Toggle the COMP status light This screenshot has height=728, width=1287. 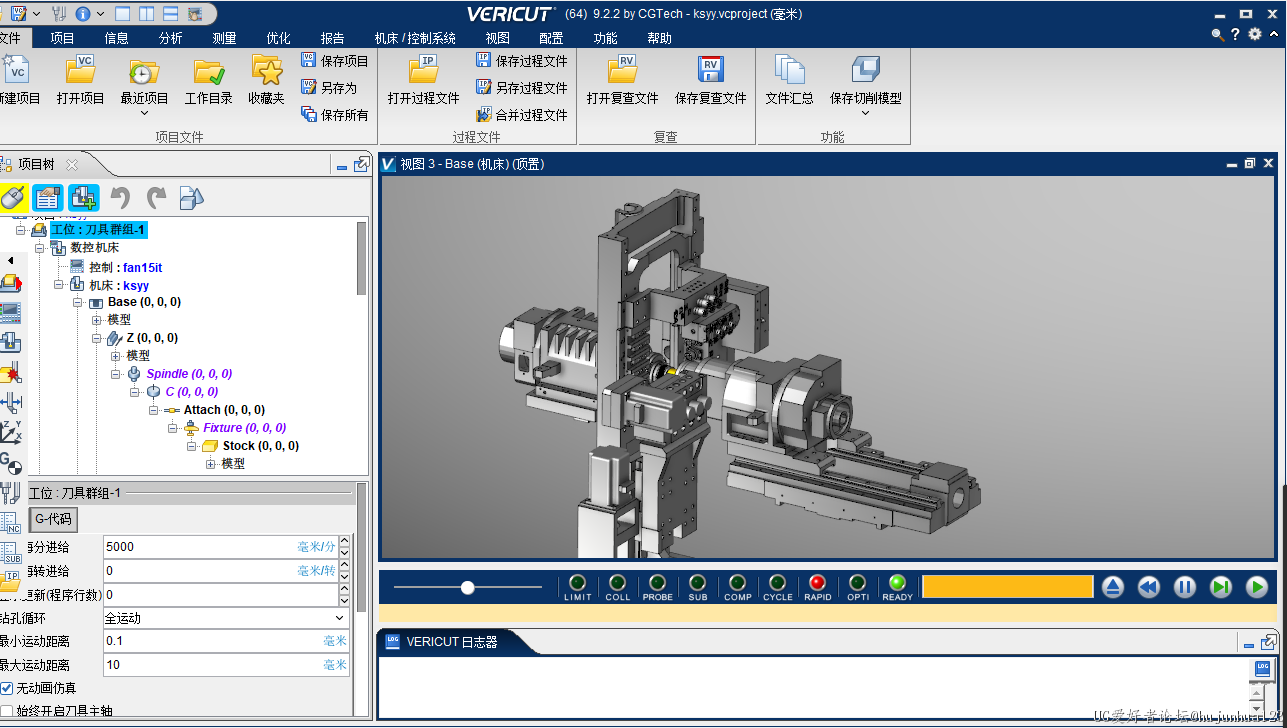737,582
